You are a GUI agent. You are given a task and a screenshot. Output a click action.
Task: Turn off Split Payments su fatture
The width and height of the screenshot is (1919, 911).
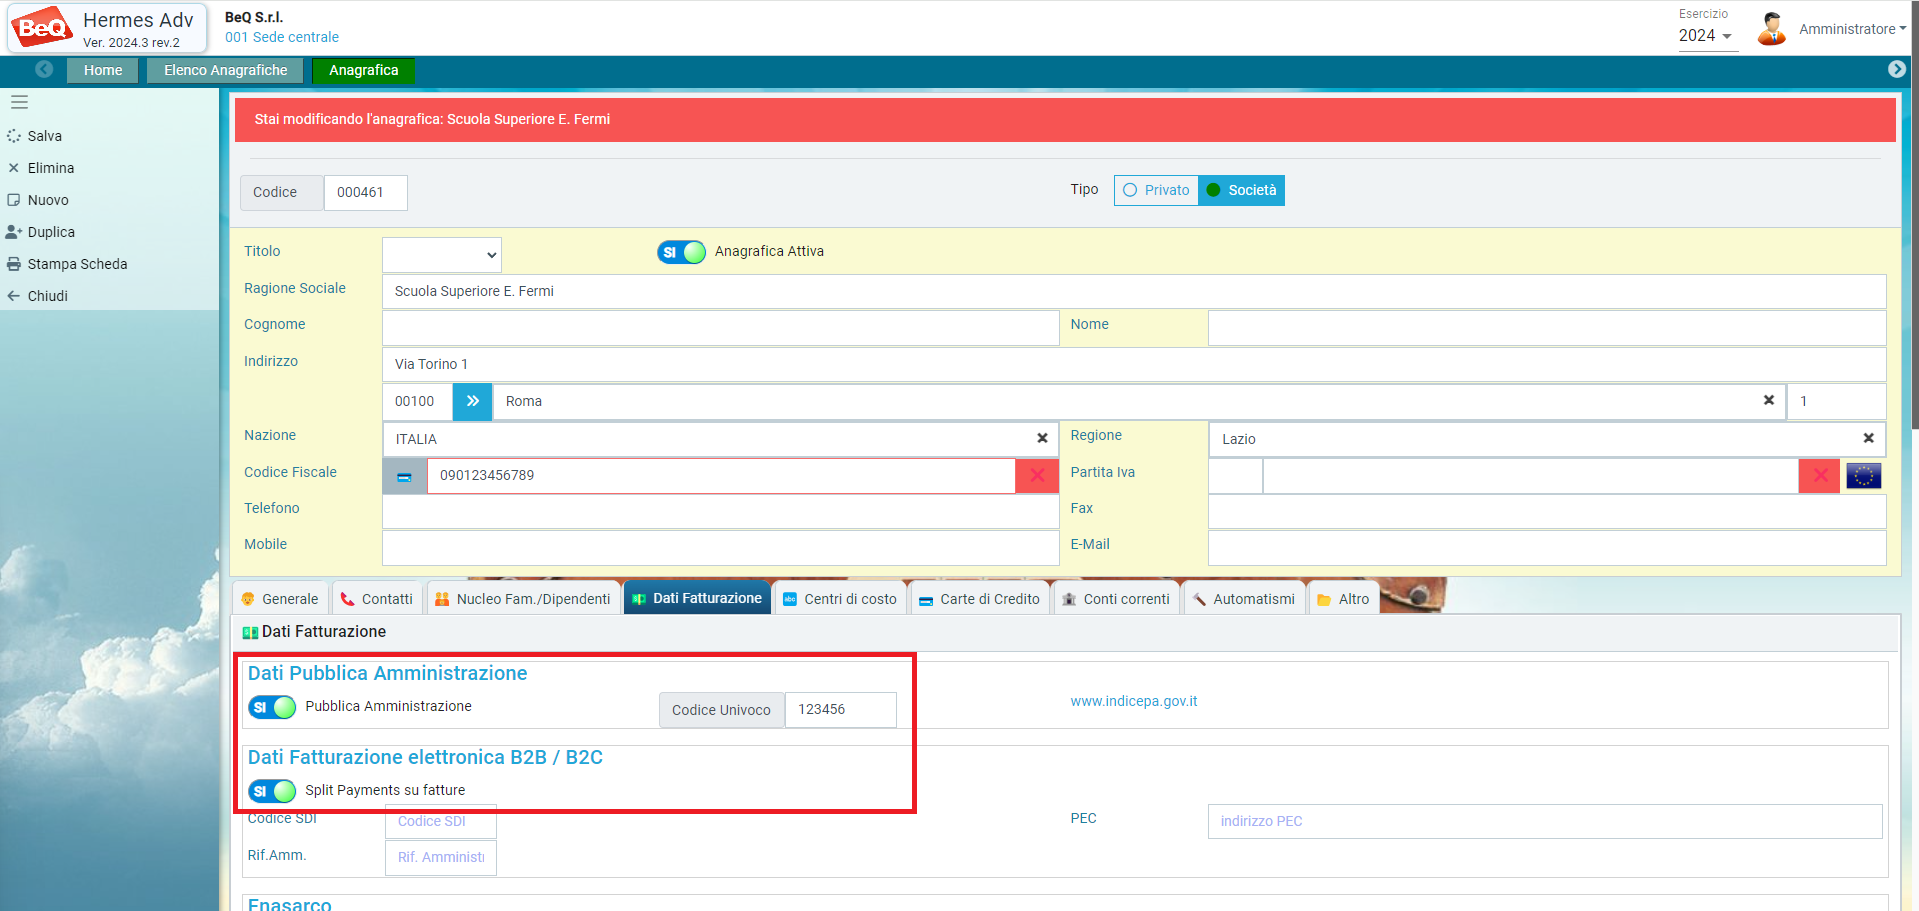click(272, 791)
